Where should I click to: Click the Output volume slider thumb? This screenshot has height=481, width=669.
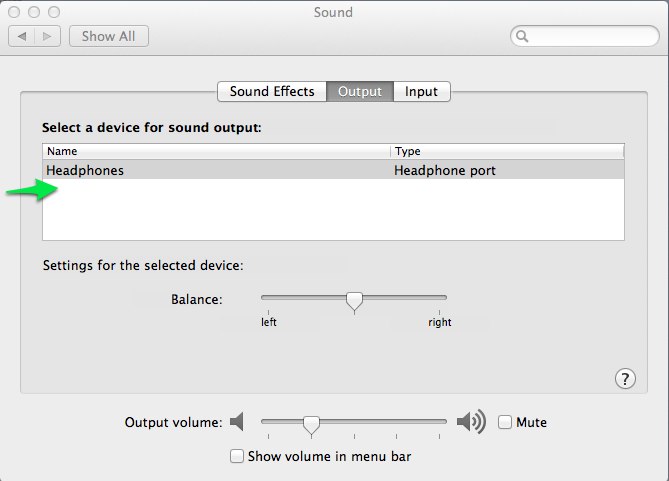[x=311, y=425]
